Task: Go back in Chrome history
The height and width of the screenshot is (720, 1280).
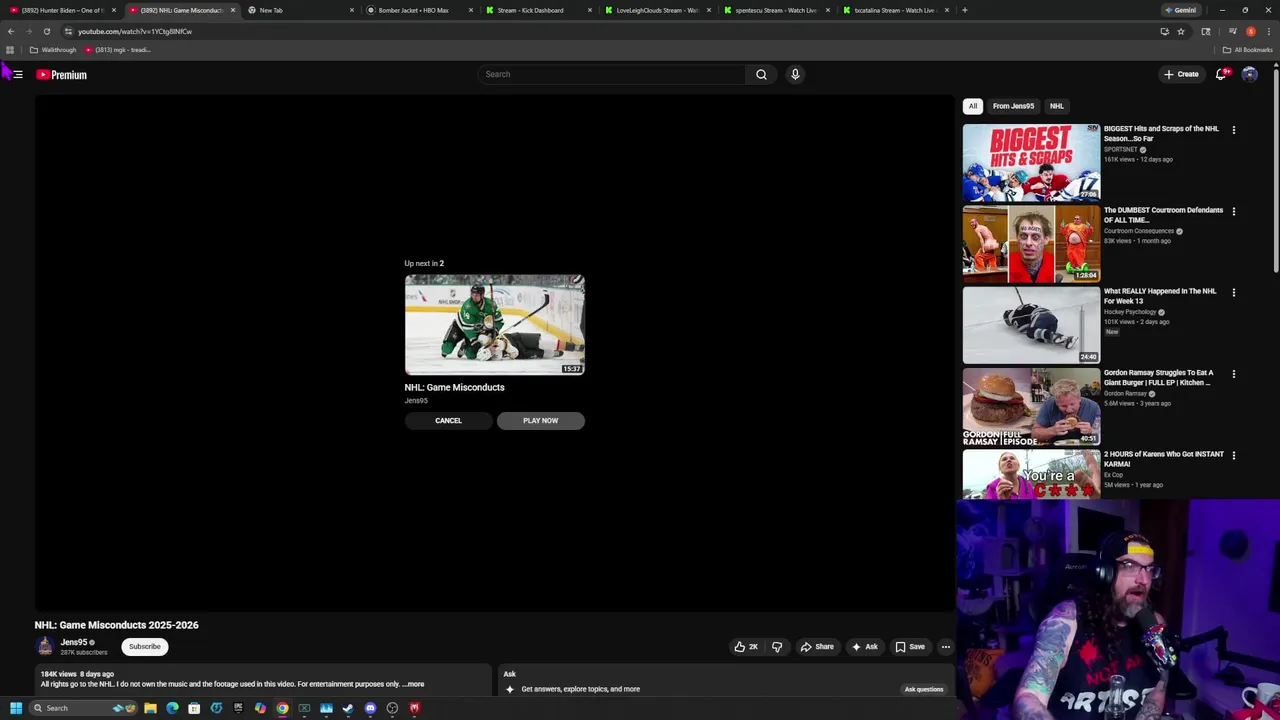Action: tap(11, 31)
